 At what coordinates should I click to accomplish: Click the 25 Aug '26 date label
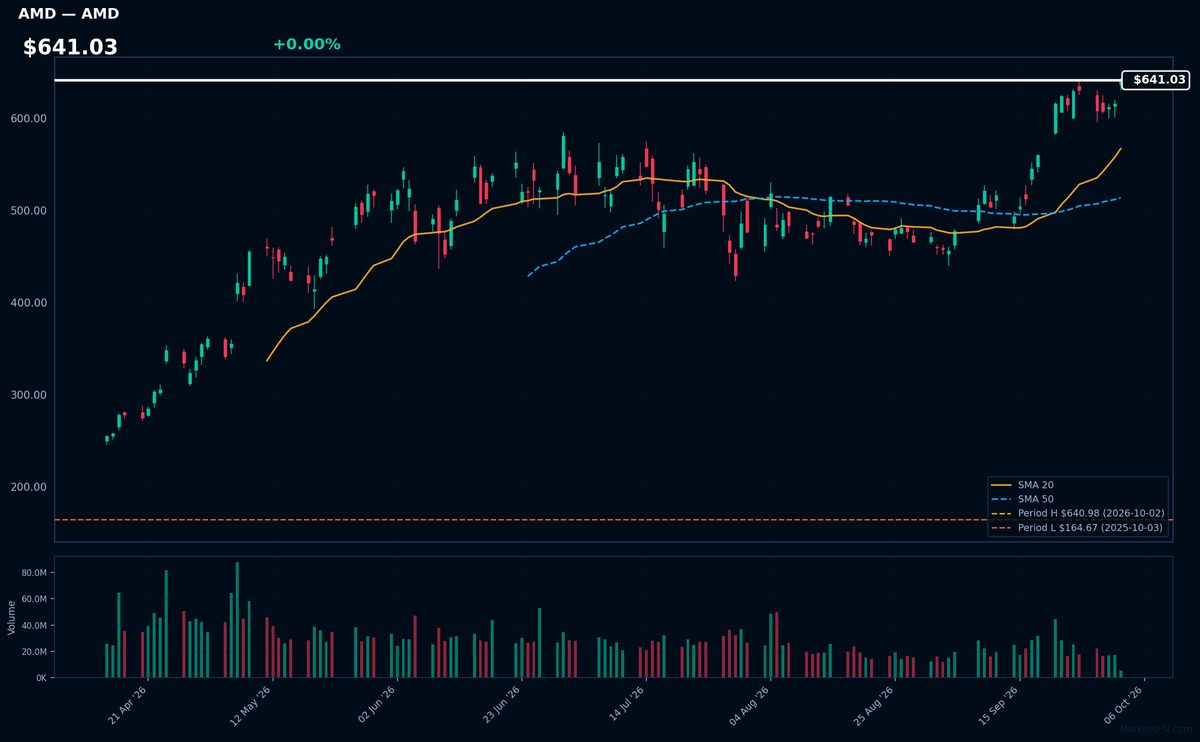pyautogui.click(x=874, y=705)
